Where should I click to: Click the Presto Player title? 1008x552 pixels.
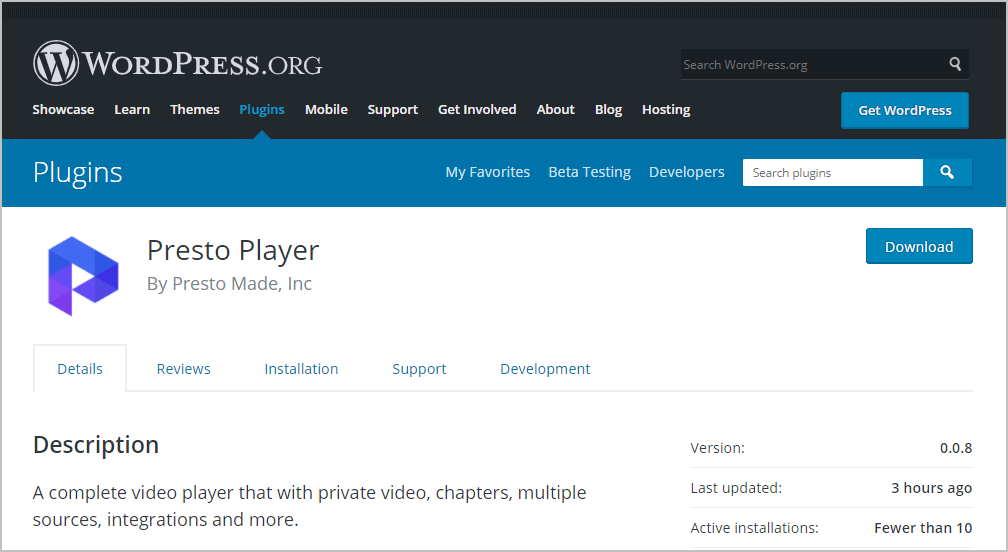pos(233,251)
